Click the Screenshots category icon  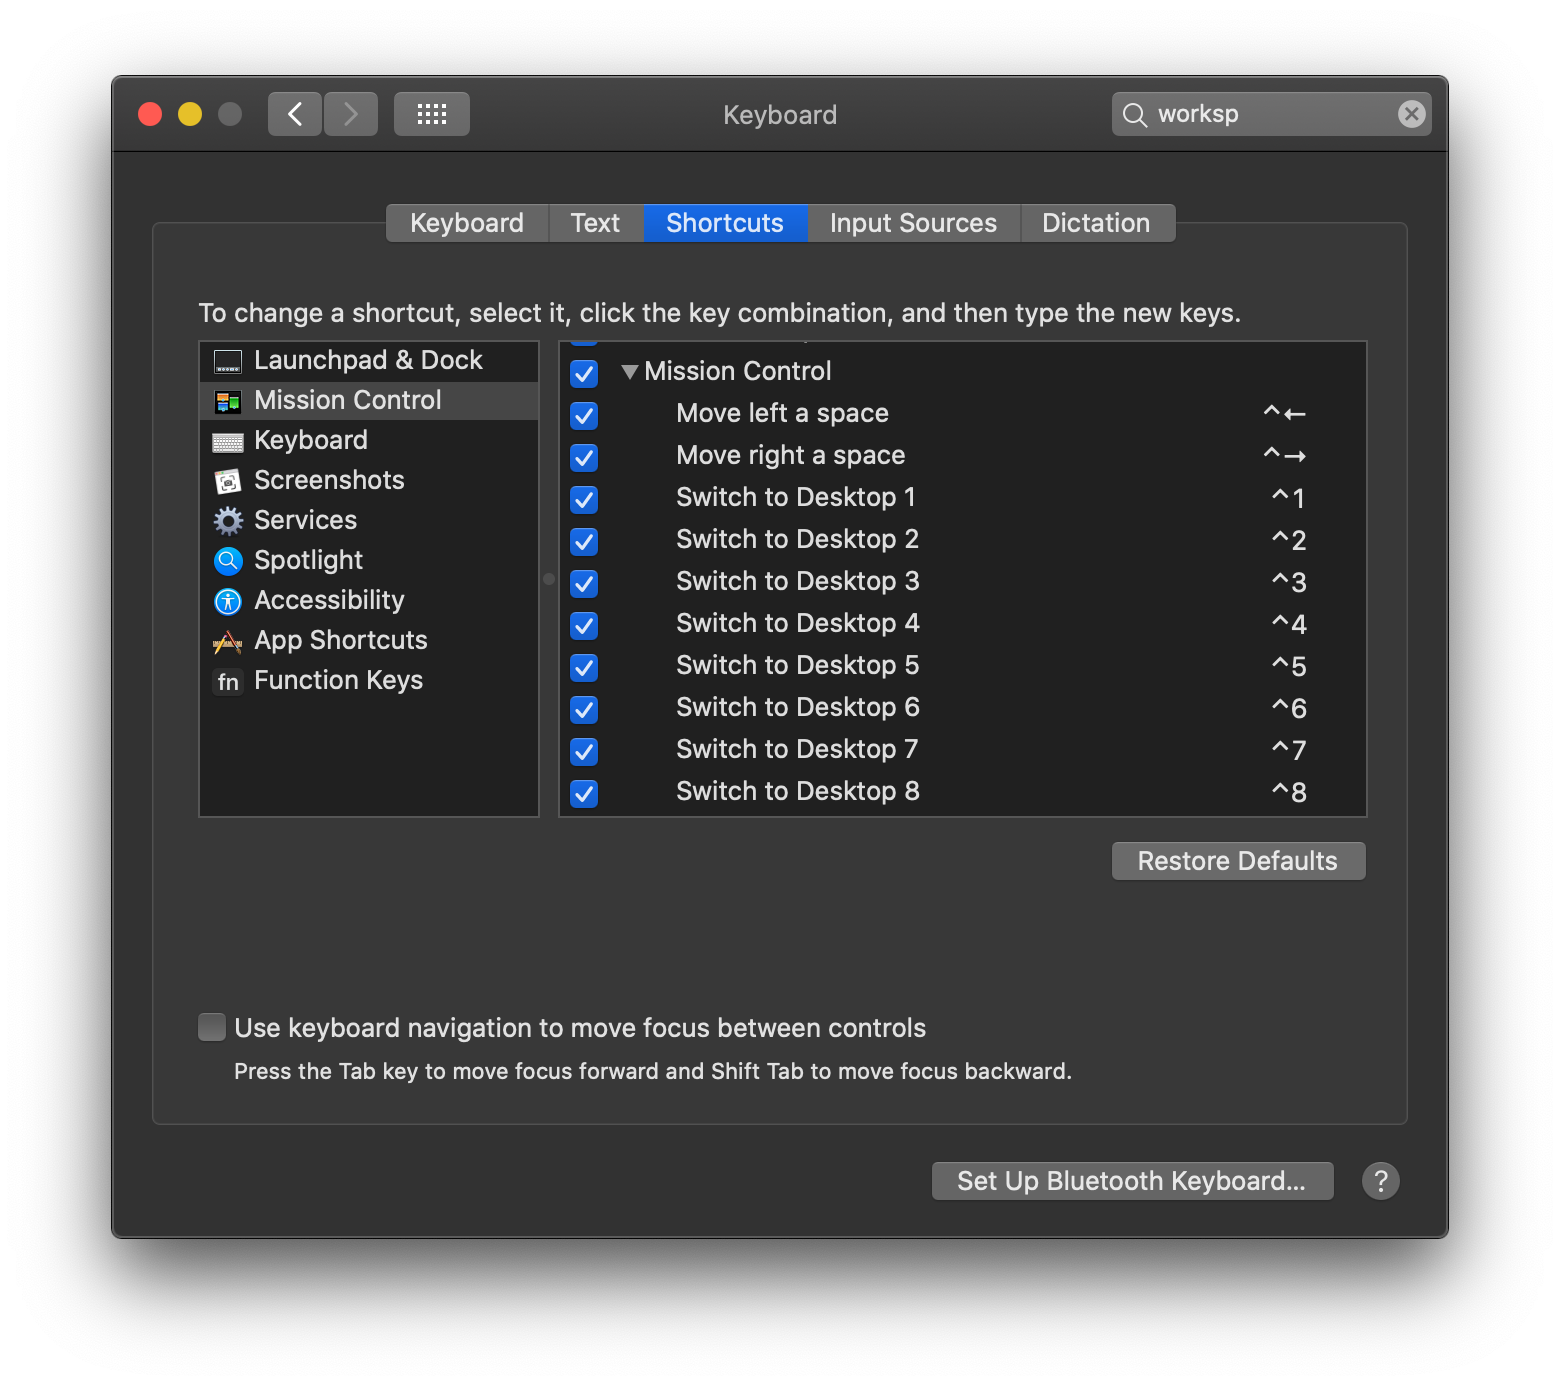click(228, 481)
